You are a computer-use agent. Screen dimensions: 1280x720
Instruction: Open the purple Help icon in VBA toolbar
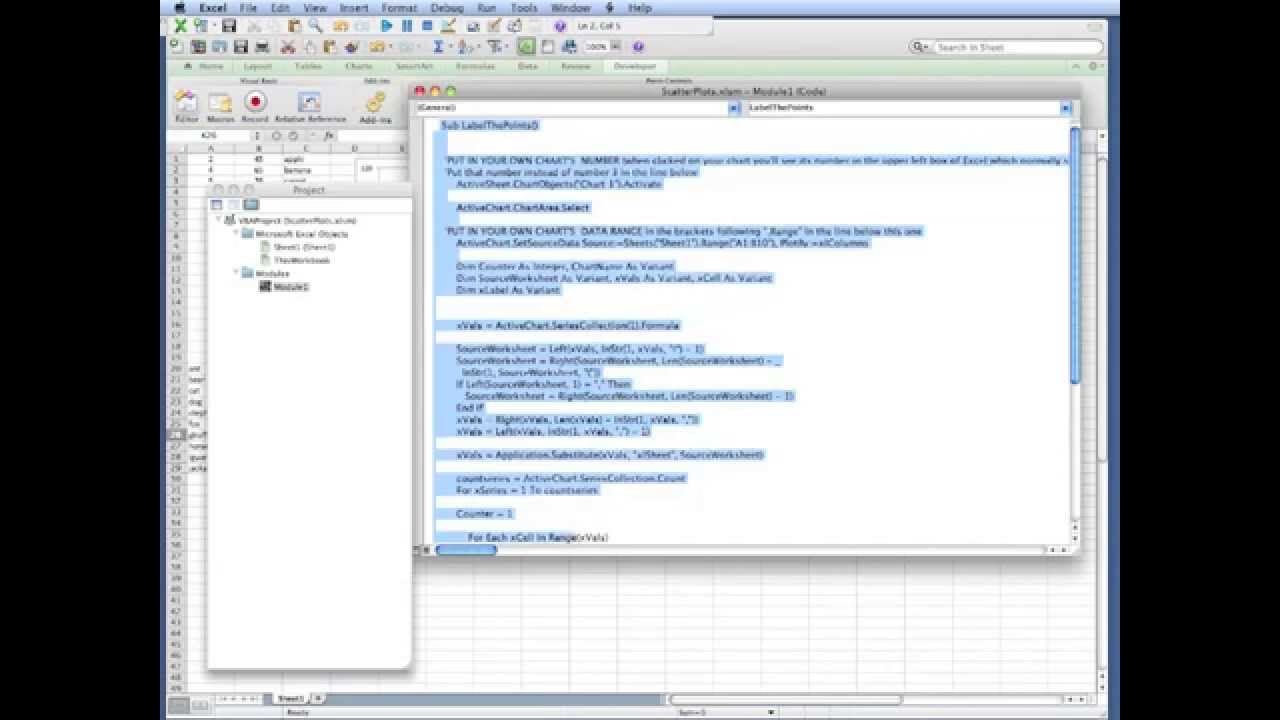(560, 26)
